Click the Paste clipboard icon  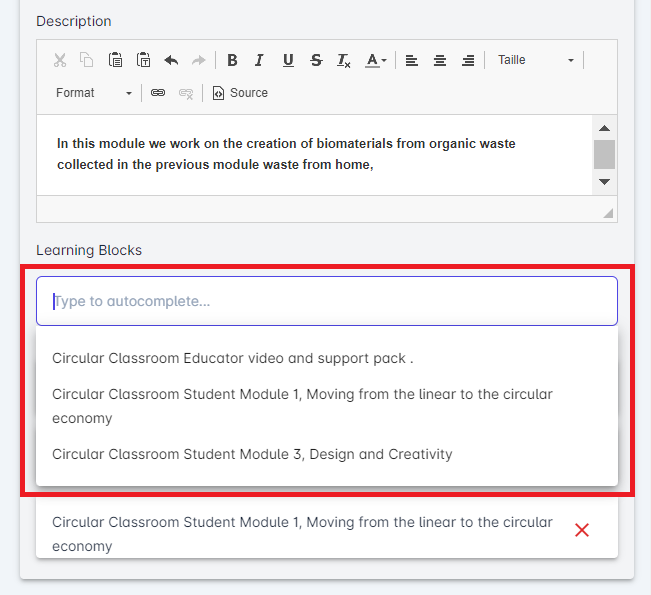(116, 60)
